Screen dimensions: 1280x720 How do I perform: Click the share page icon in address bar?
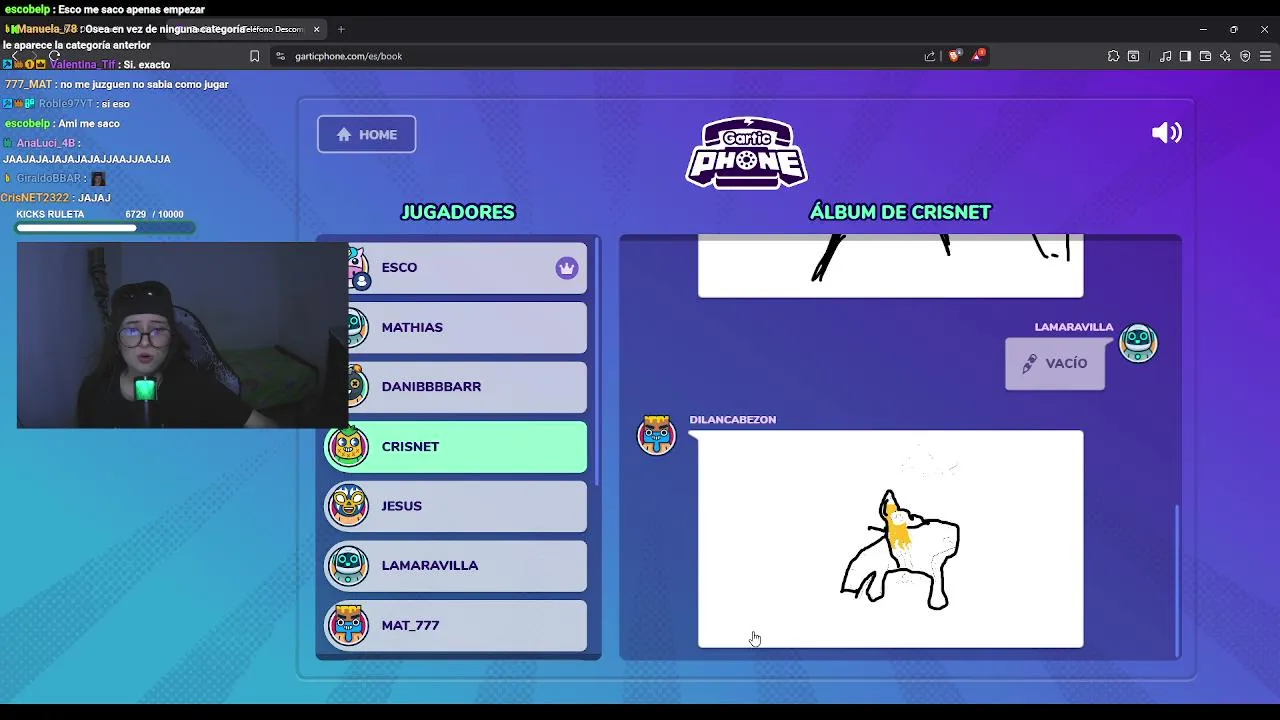(x=930, y=56)
